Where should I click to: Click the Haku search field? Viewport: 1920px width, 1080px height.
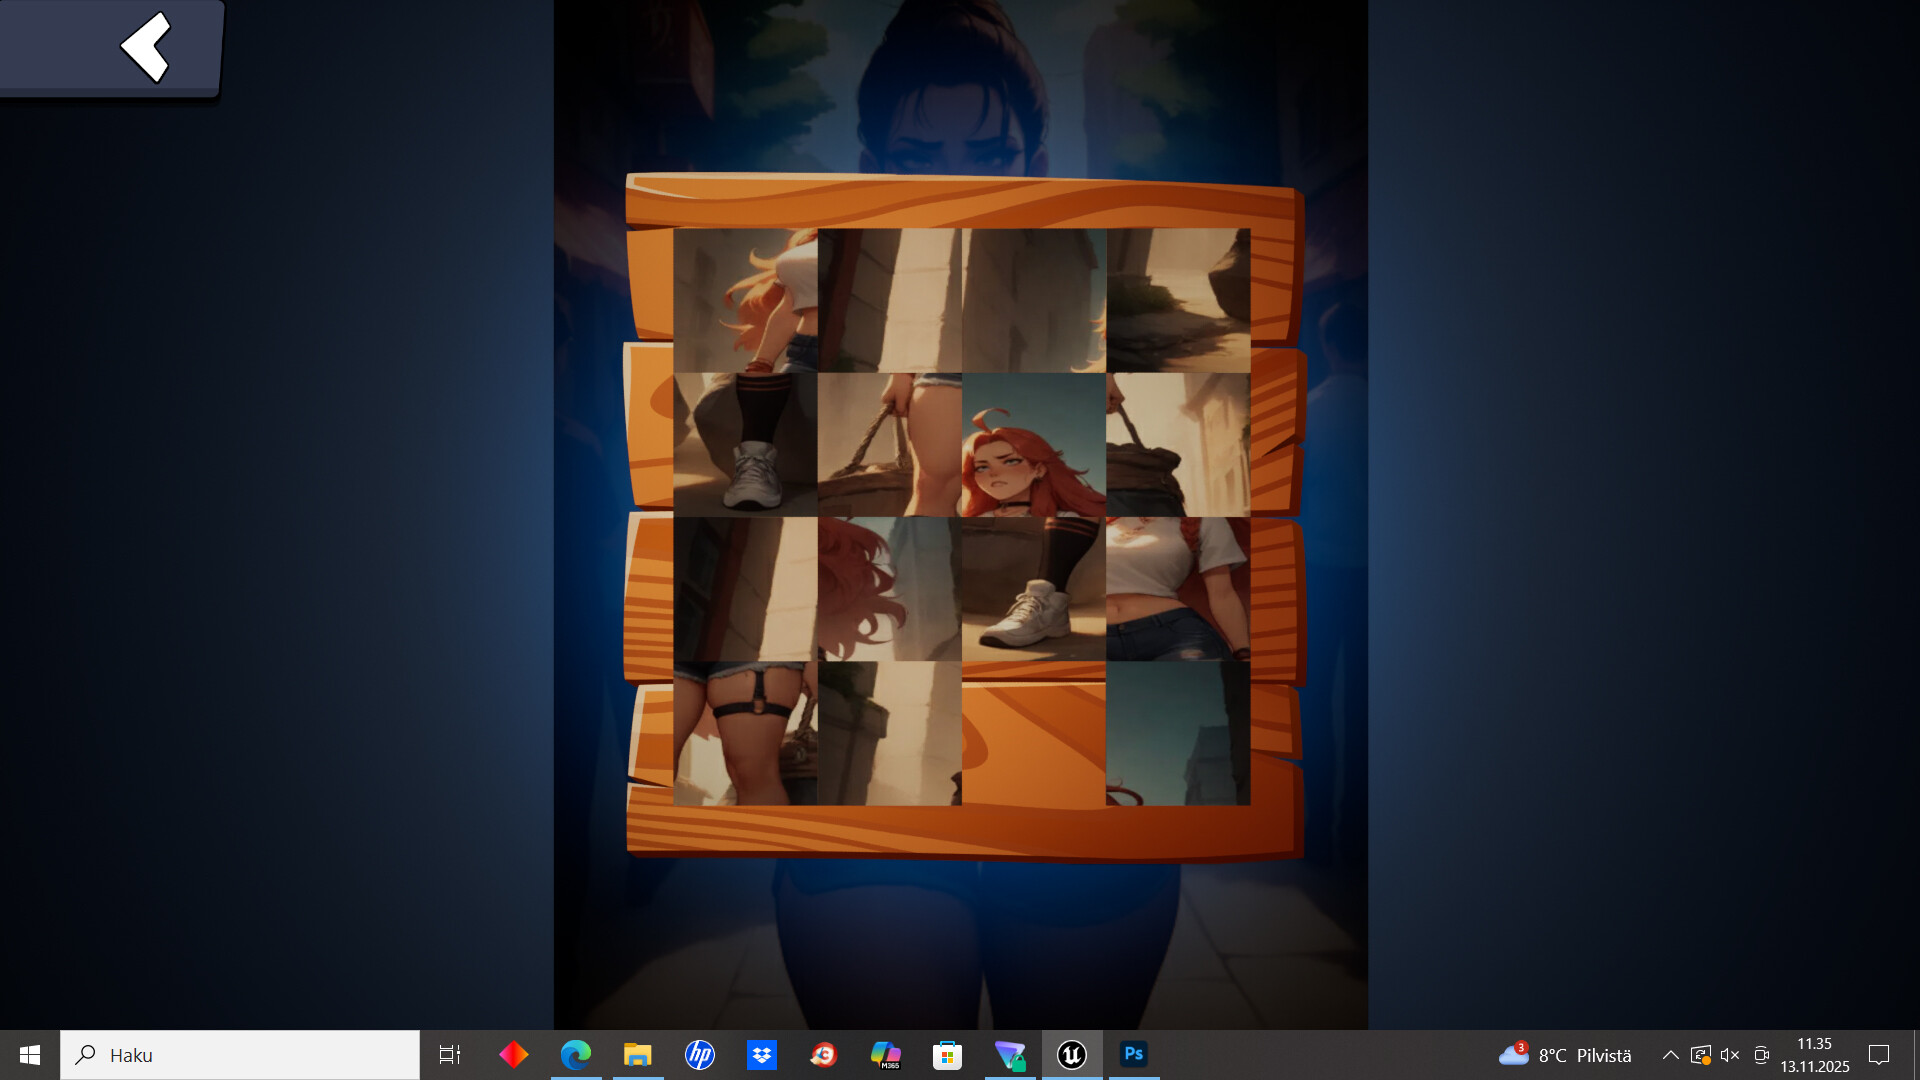tap(240, 1054)
